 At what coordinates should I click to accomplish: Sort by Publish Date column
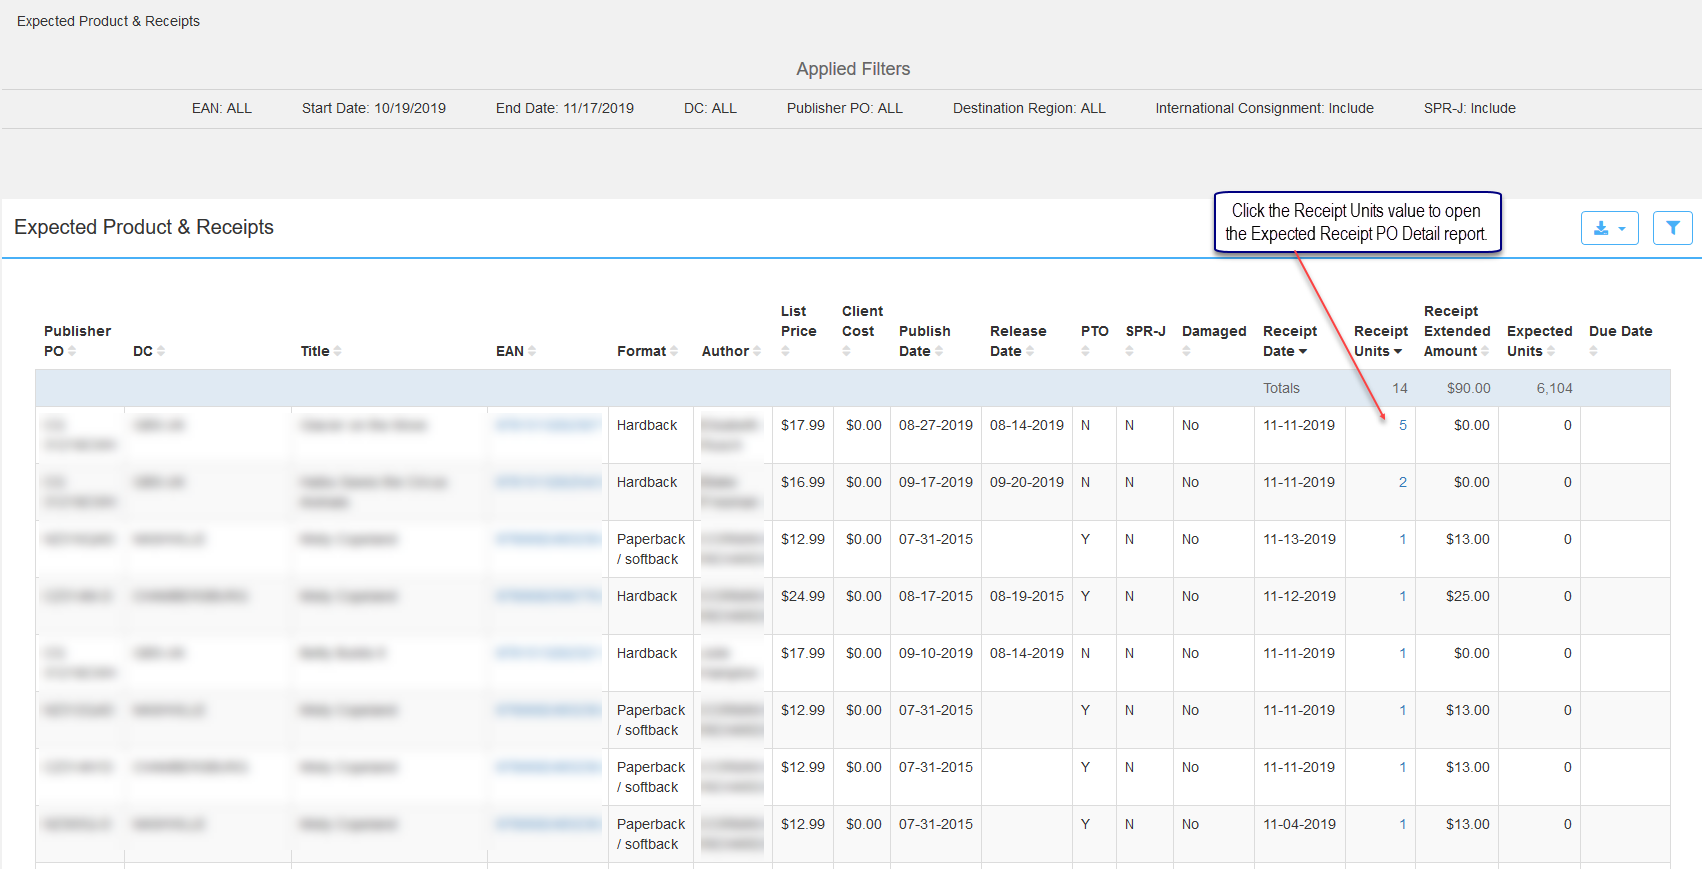click(939, 351)
